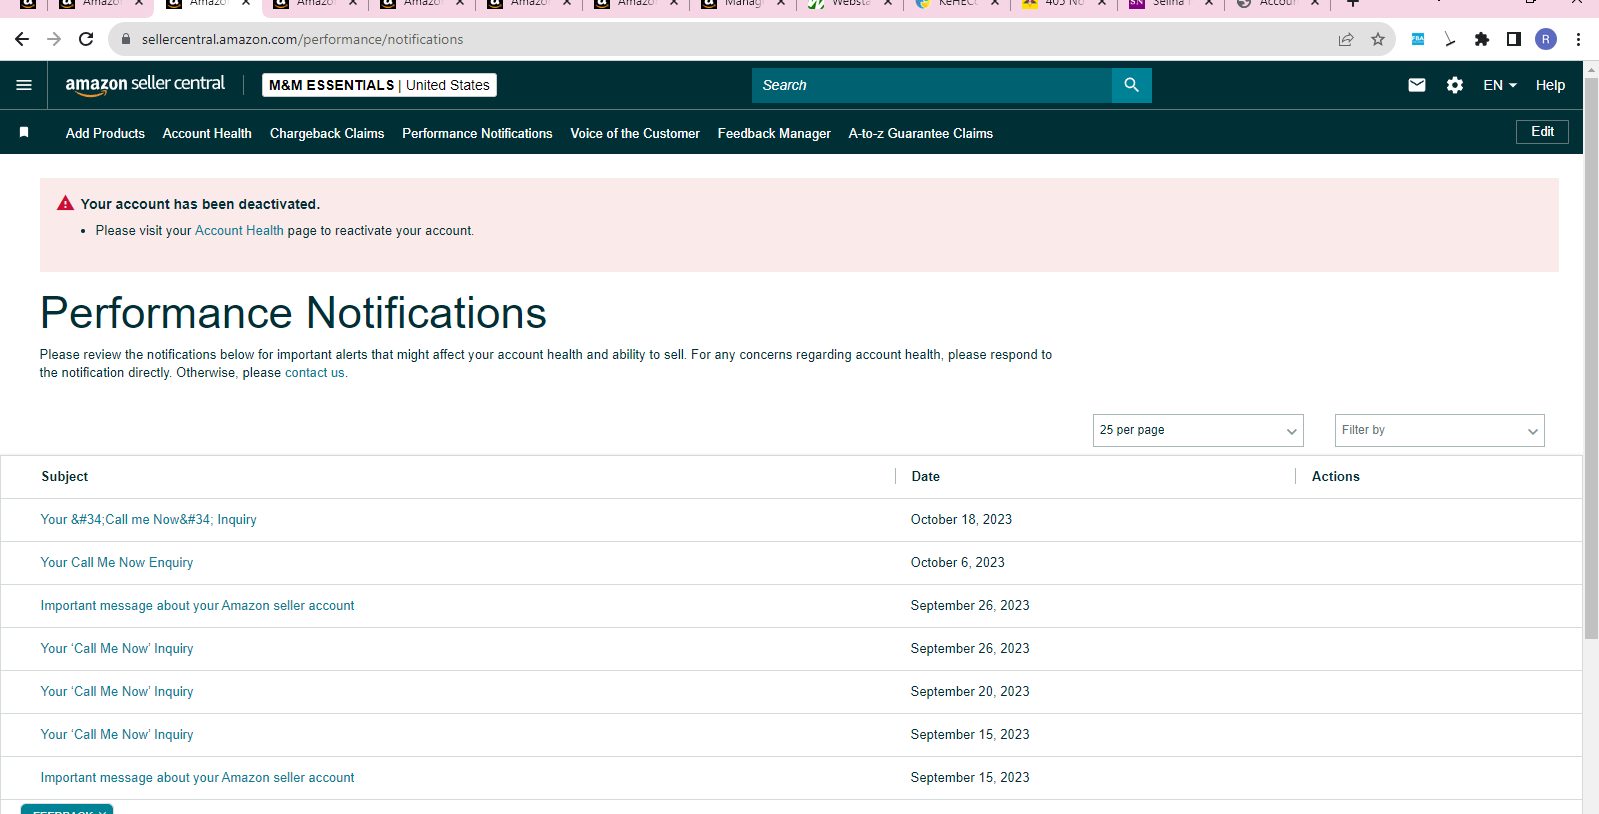Click the bookmark flag icon in the favorites bar
The image size is (1599, 814).
click(24, 132)
